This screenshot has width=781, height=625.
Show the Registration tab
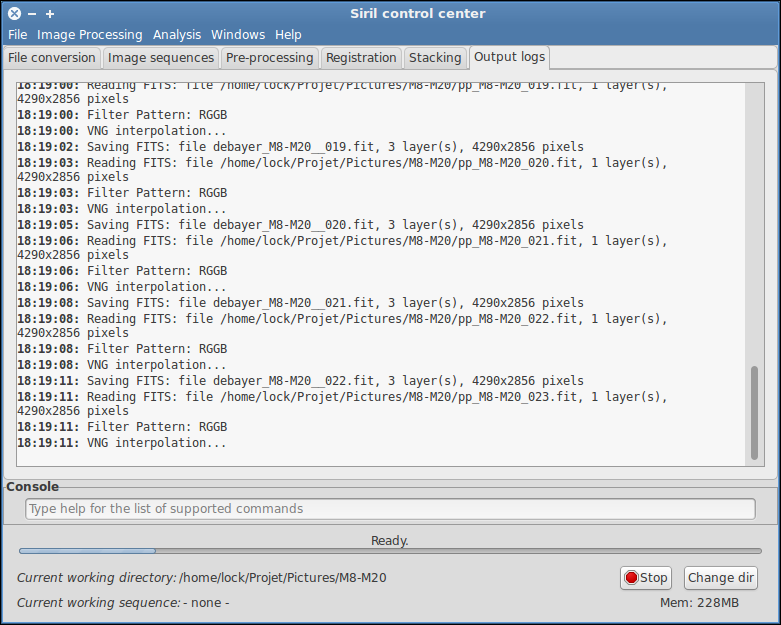[362, 58]
